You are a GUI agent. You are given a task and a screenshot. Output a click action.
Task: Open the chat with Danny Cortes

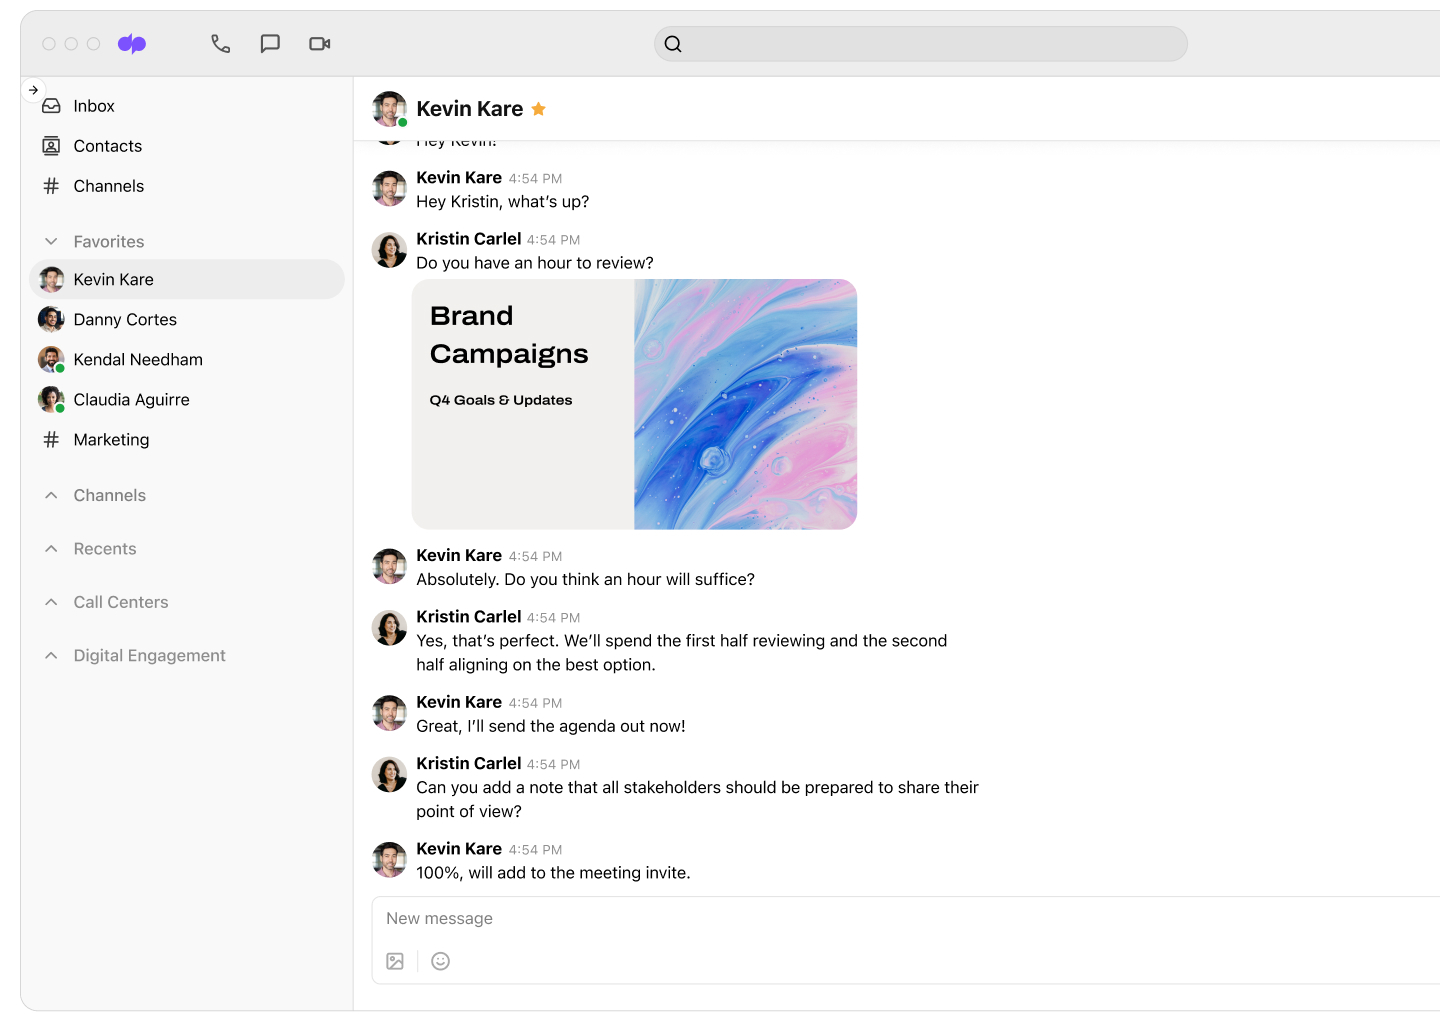click(x=125, y=319)
